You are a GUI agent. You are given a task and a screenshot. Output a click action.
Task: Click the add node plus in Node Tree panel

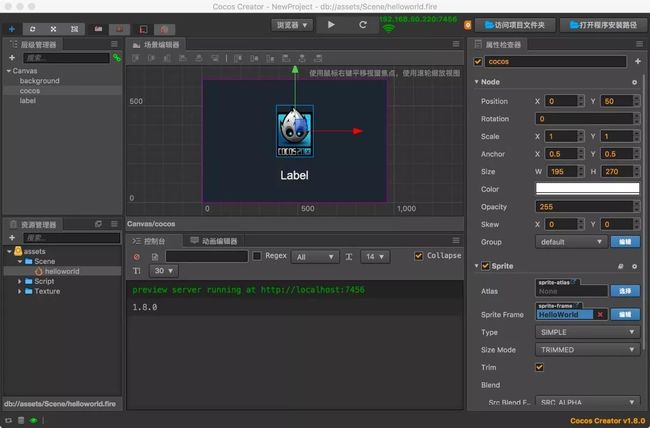click(12, 58)
